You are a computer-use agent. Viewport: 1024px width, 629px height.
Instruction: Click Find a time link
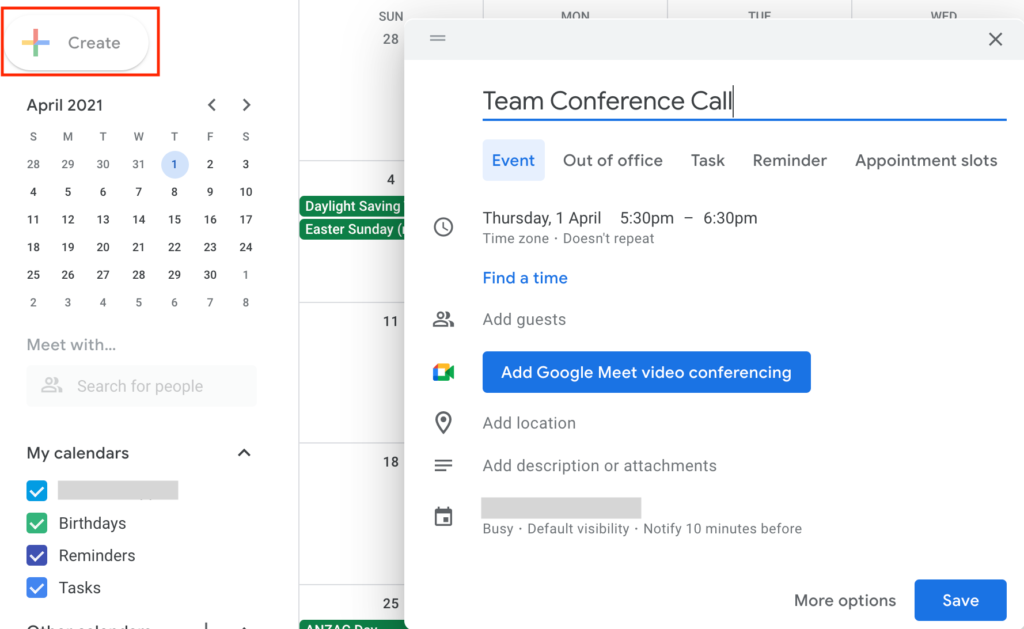(x=525, y=278)
